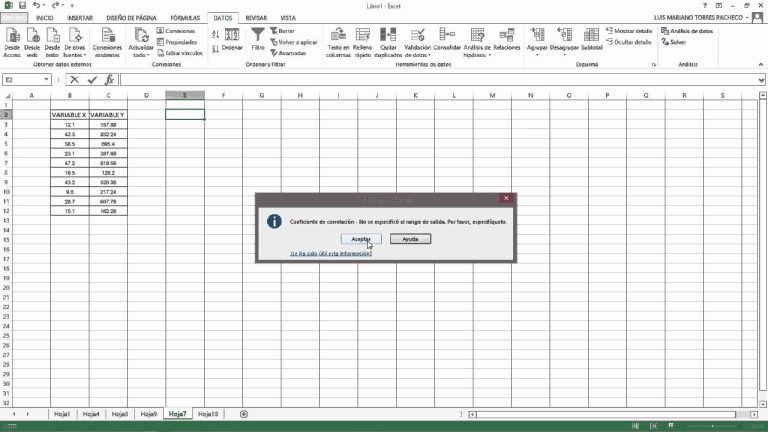Toggle the Filtro funnel icon
Screen dimensions: 768x432
pyautogui.click(x=258, y=39)
